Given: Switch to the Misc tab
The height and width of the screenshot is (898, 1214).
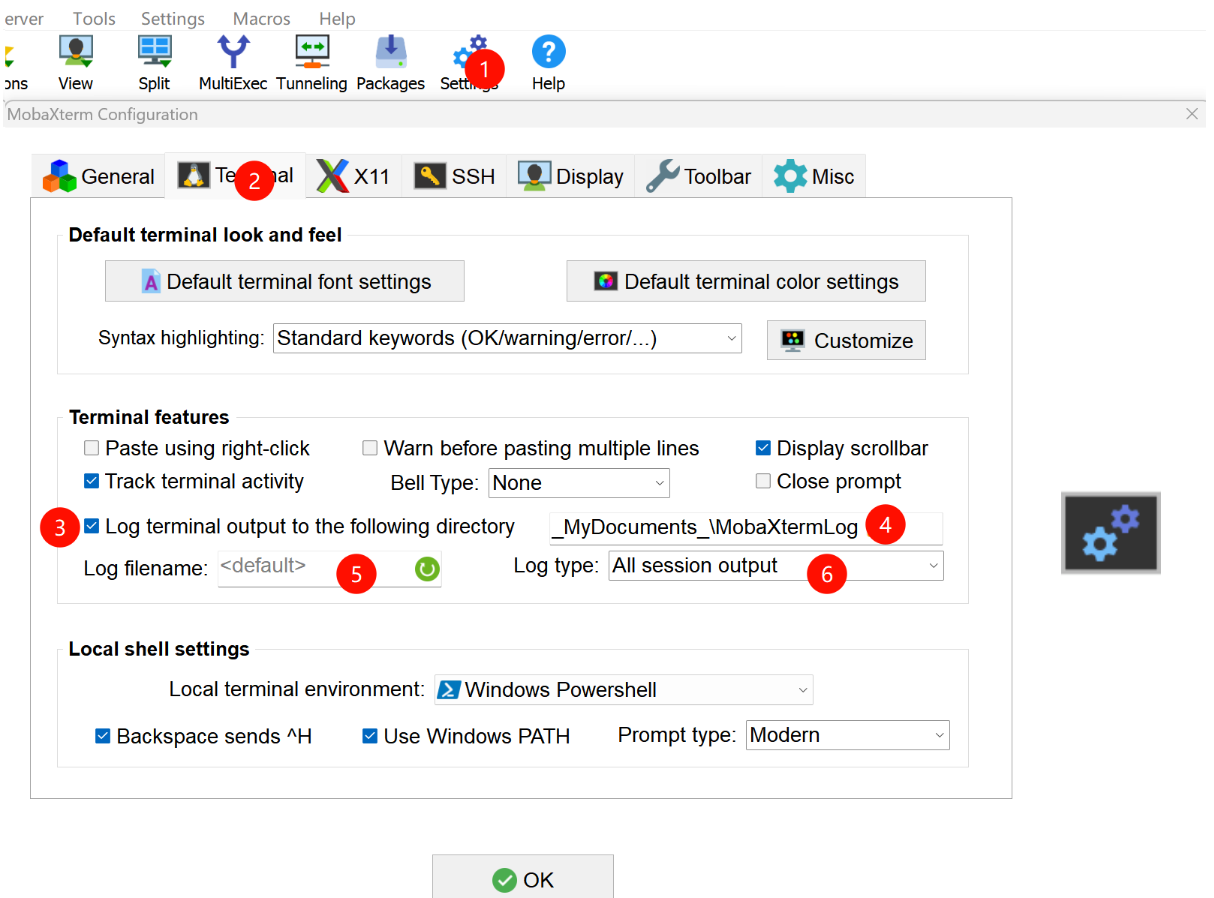Looking at the screenshot, I should pyautogui.click(x=814, y=176).
